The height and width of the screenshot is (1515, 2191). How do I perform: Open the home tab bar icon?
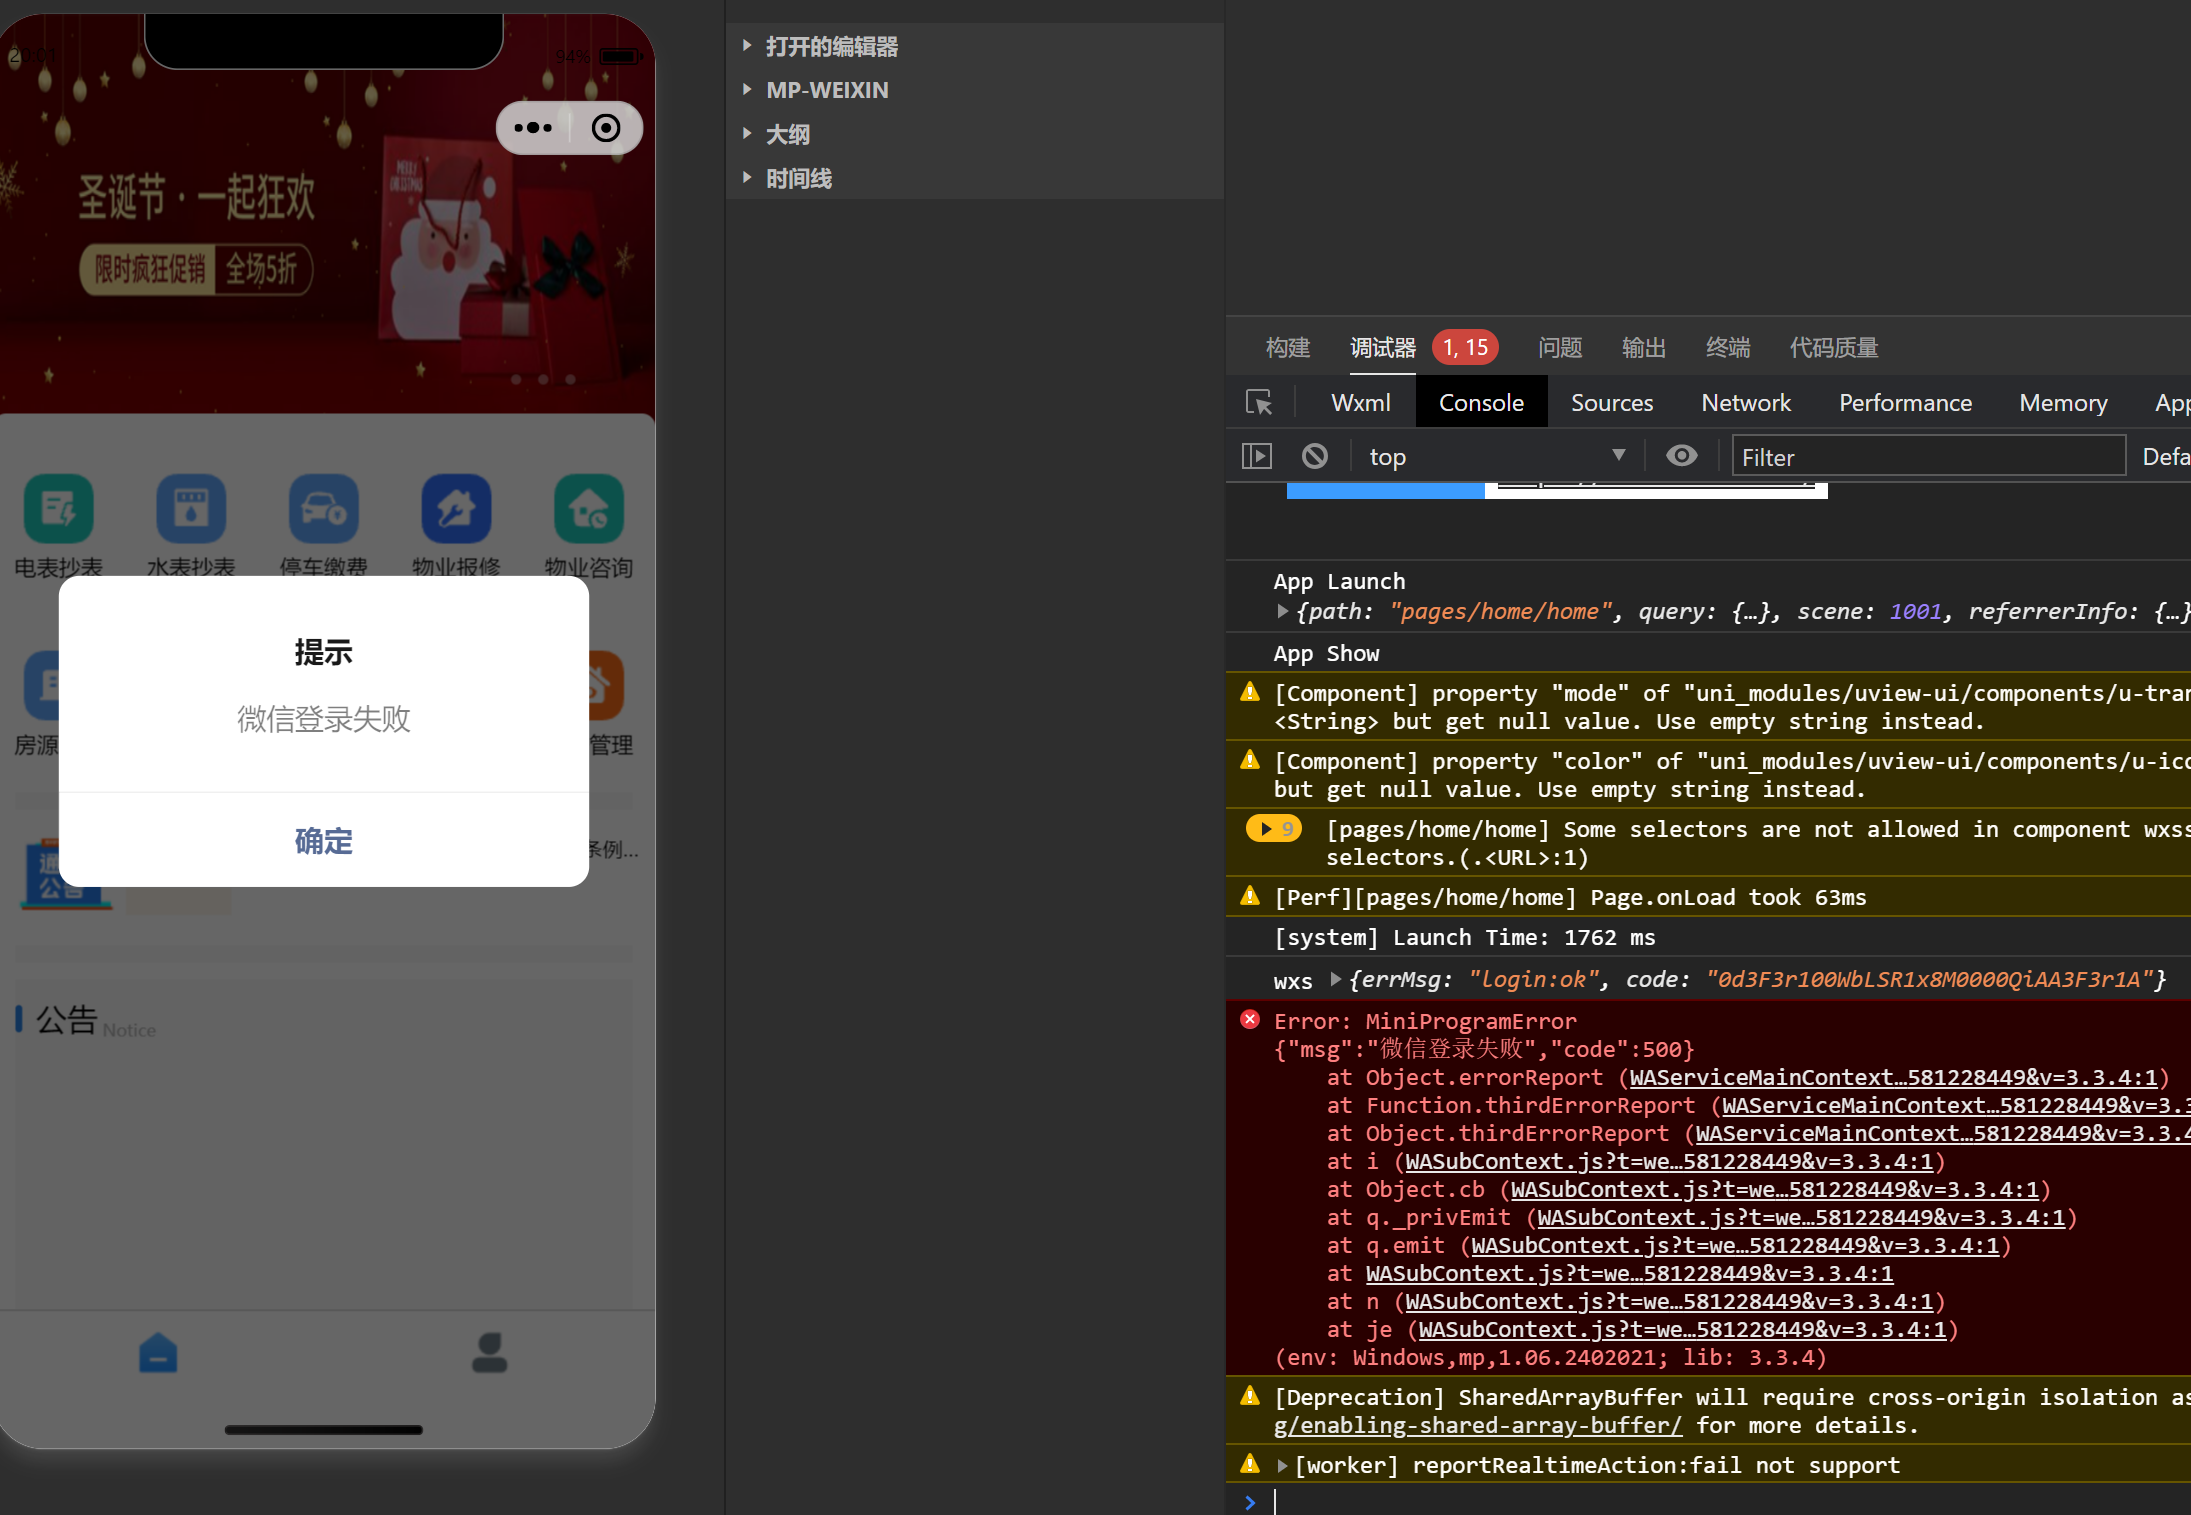pos(158,1353)
